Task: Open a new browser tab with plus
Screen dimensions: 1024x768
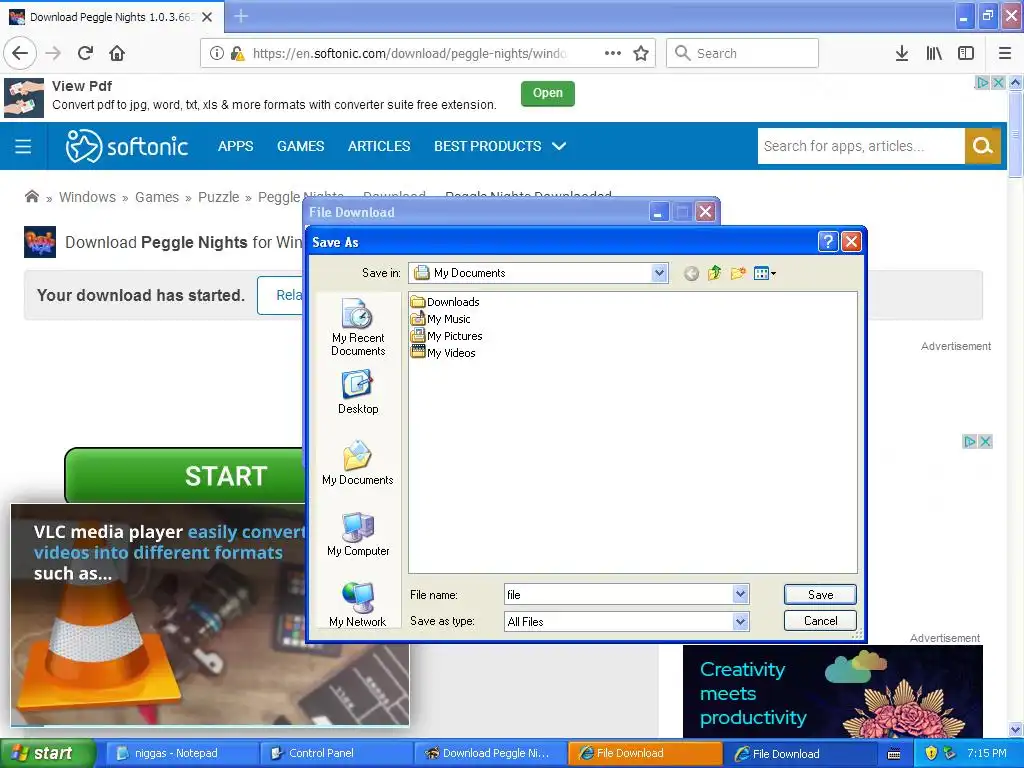Action: [241, 16]
